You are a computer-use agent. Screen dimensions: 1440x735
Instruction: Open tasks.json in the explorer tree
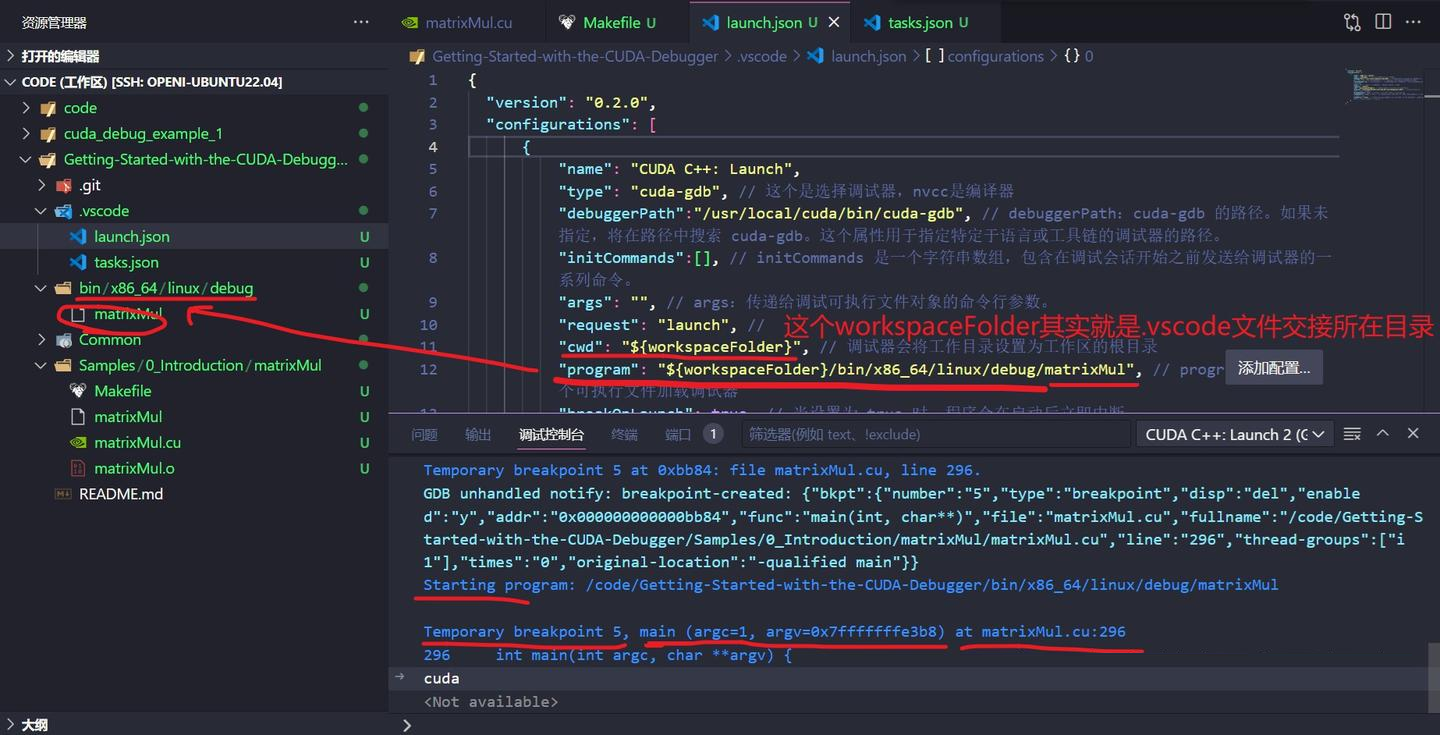click(126, 263)
